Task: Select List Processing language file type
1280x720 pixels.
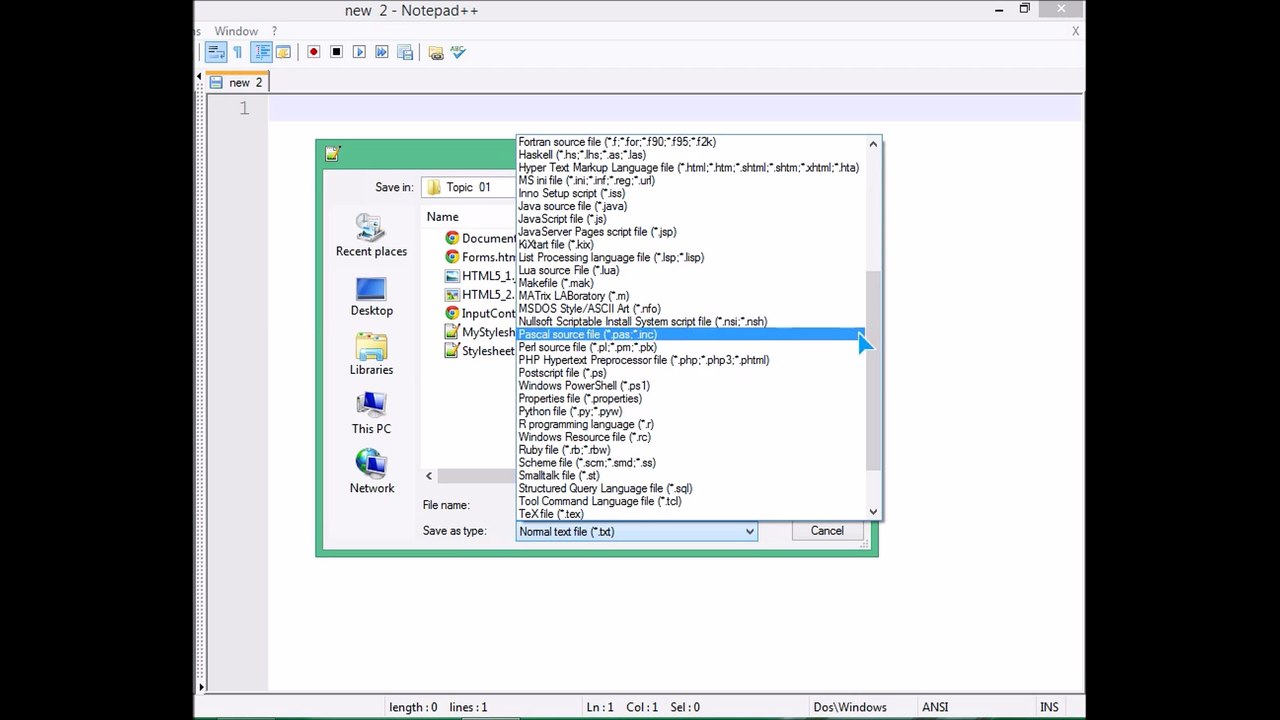Action: pos(691,257)
